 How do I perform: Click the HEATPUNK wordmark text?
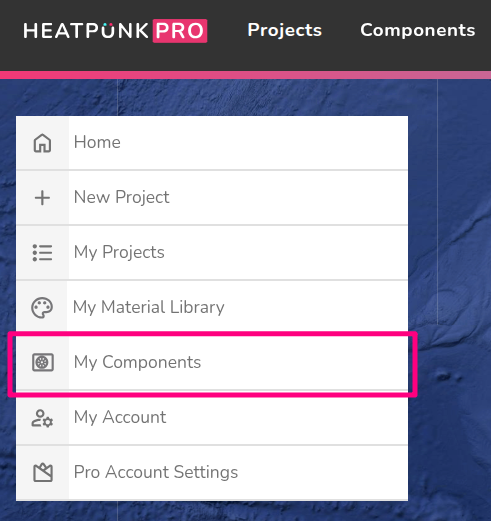click(x=86, y=31)
